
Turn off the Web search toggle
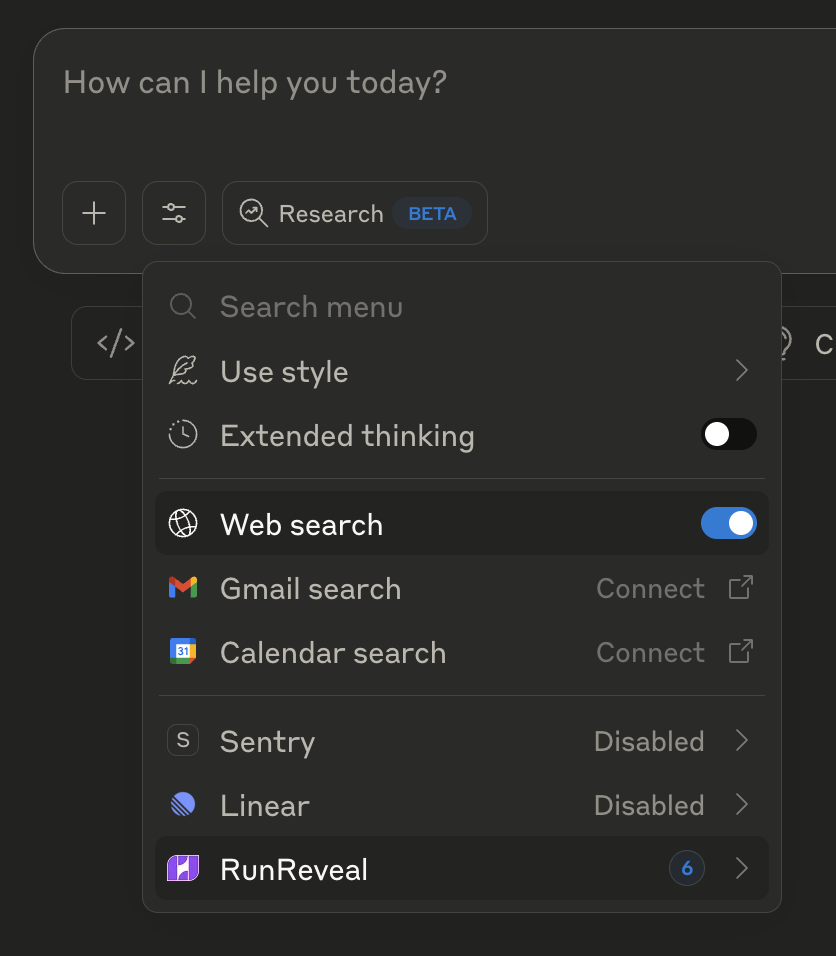pyautogui.click(x=728, y=524)
